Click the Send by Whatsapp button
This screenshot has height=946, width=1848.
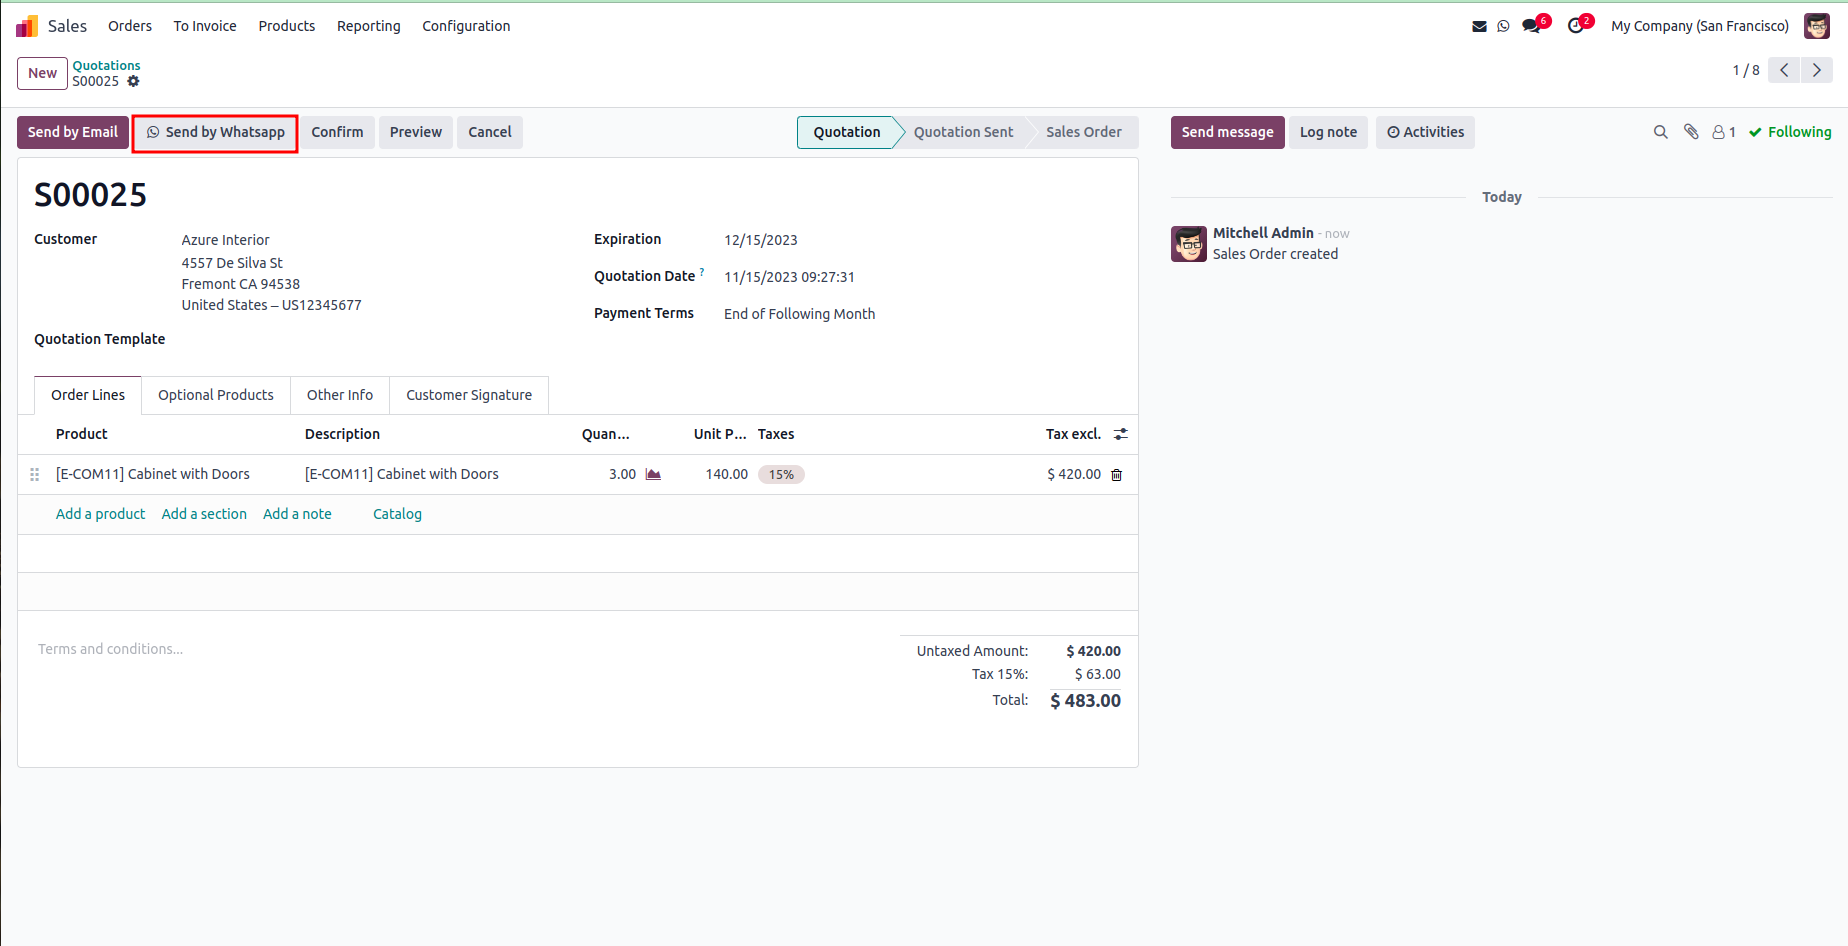pos(215,132)
